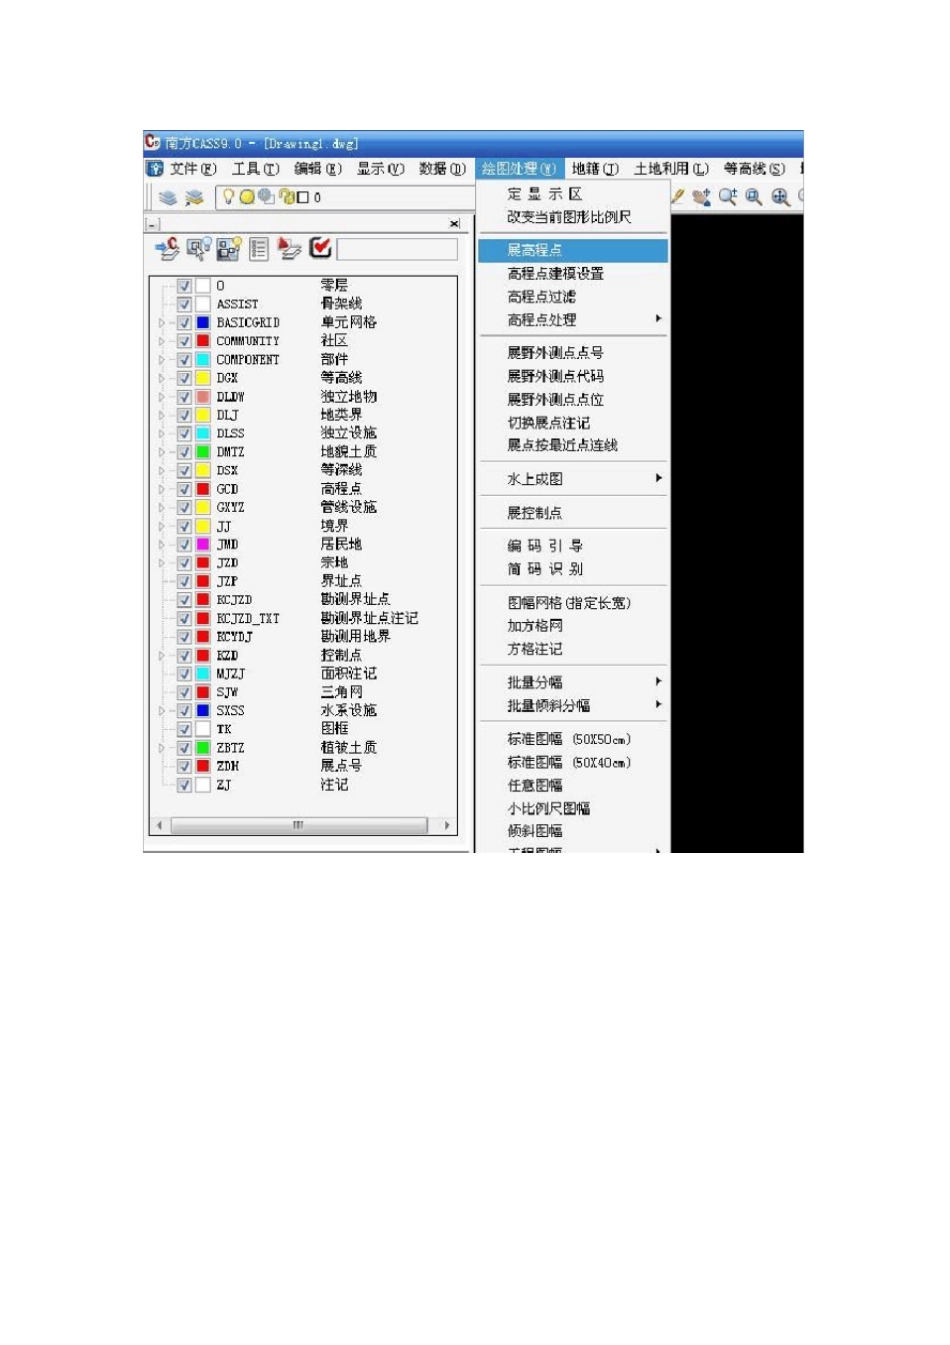Click the layer search input field

[x=397, y=248]
